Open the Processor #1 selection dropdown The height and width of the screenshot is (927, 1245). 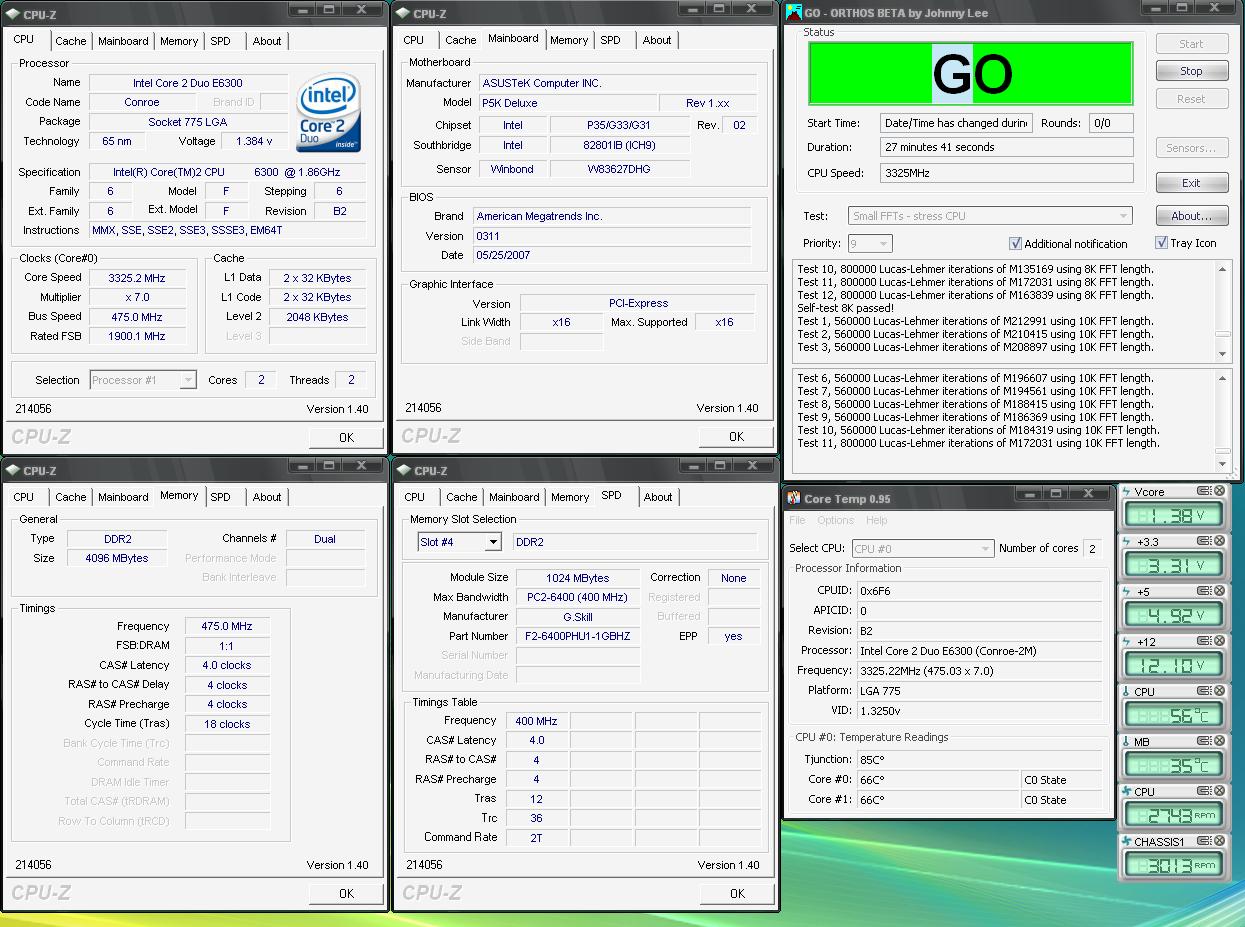143,380
